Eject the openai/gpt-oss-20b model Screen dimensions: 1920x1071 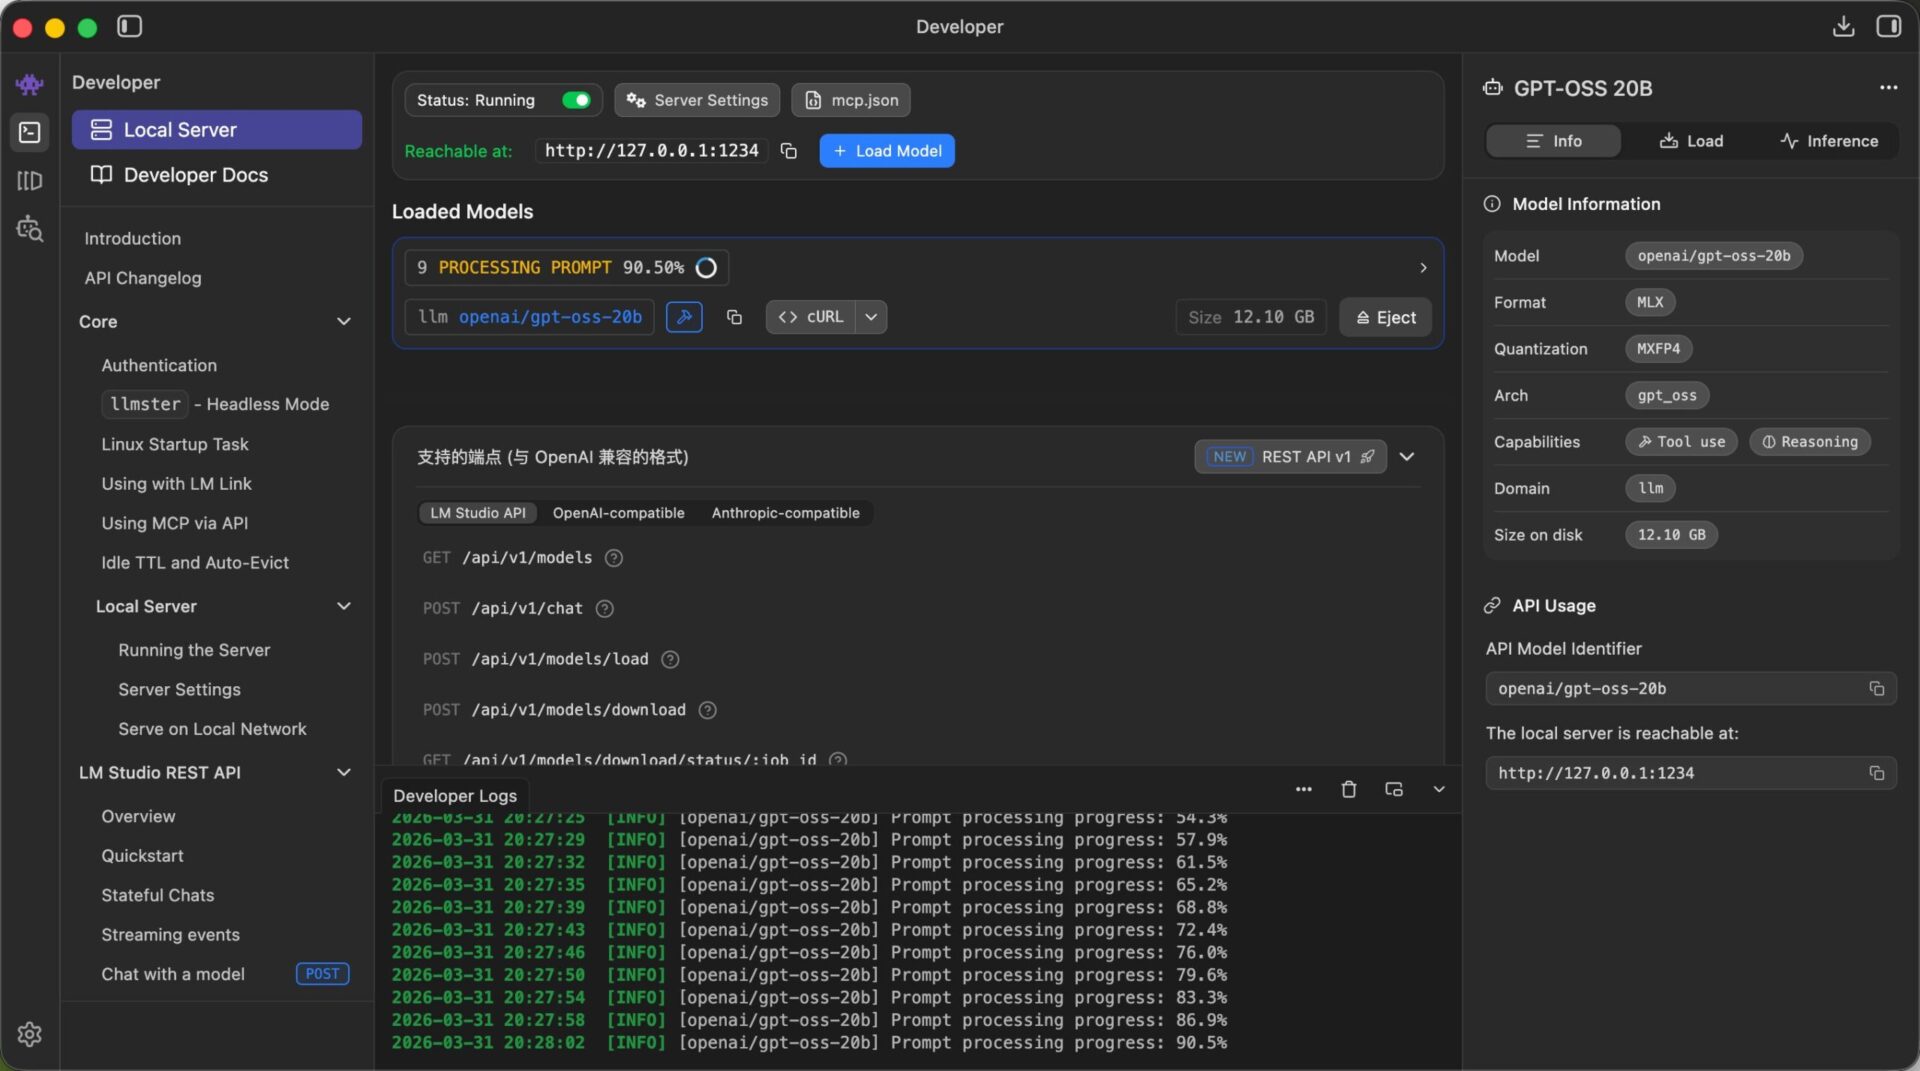[x=1385, y=317]
